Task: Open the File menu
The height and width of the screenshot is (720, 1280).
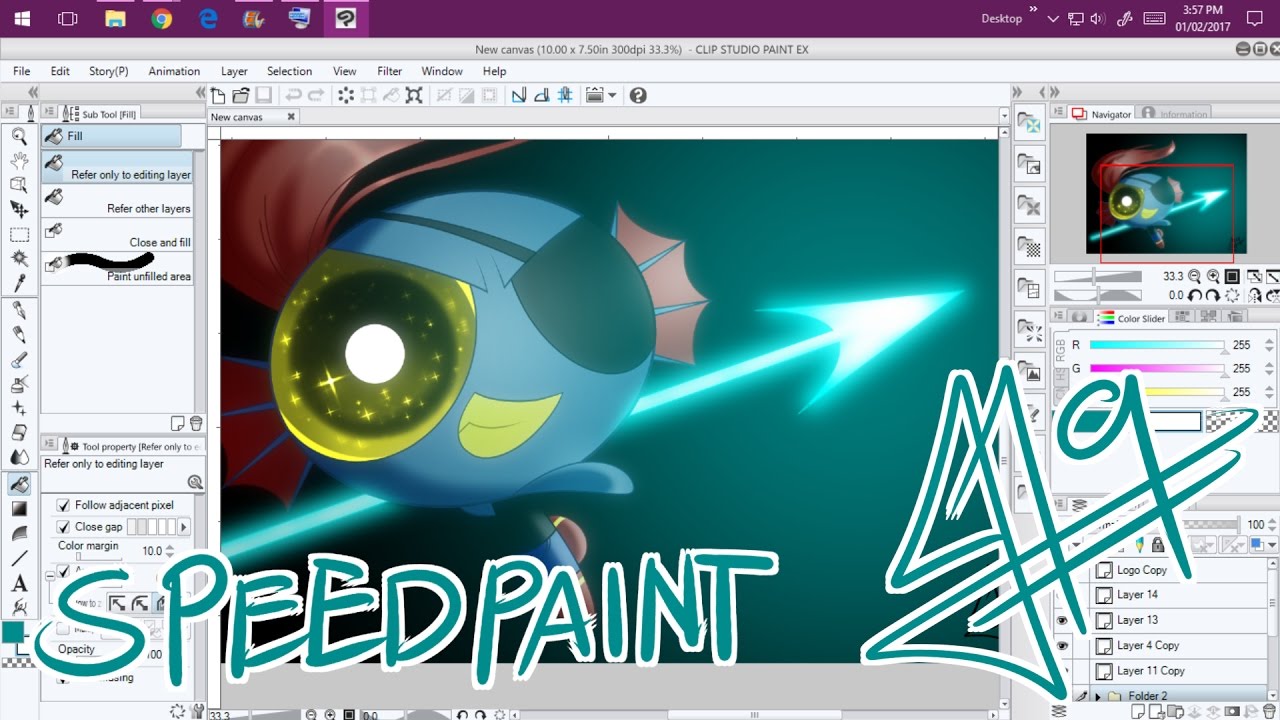Action: 21,71
